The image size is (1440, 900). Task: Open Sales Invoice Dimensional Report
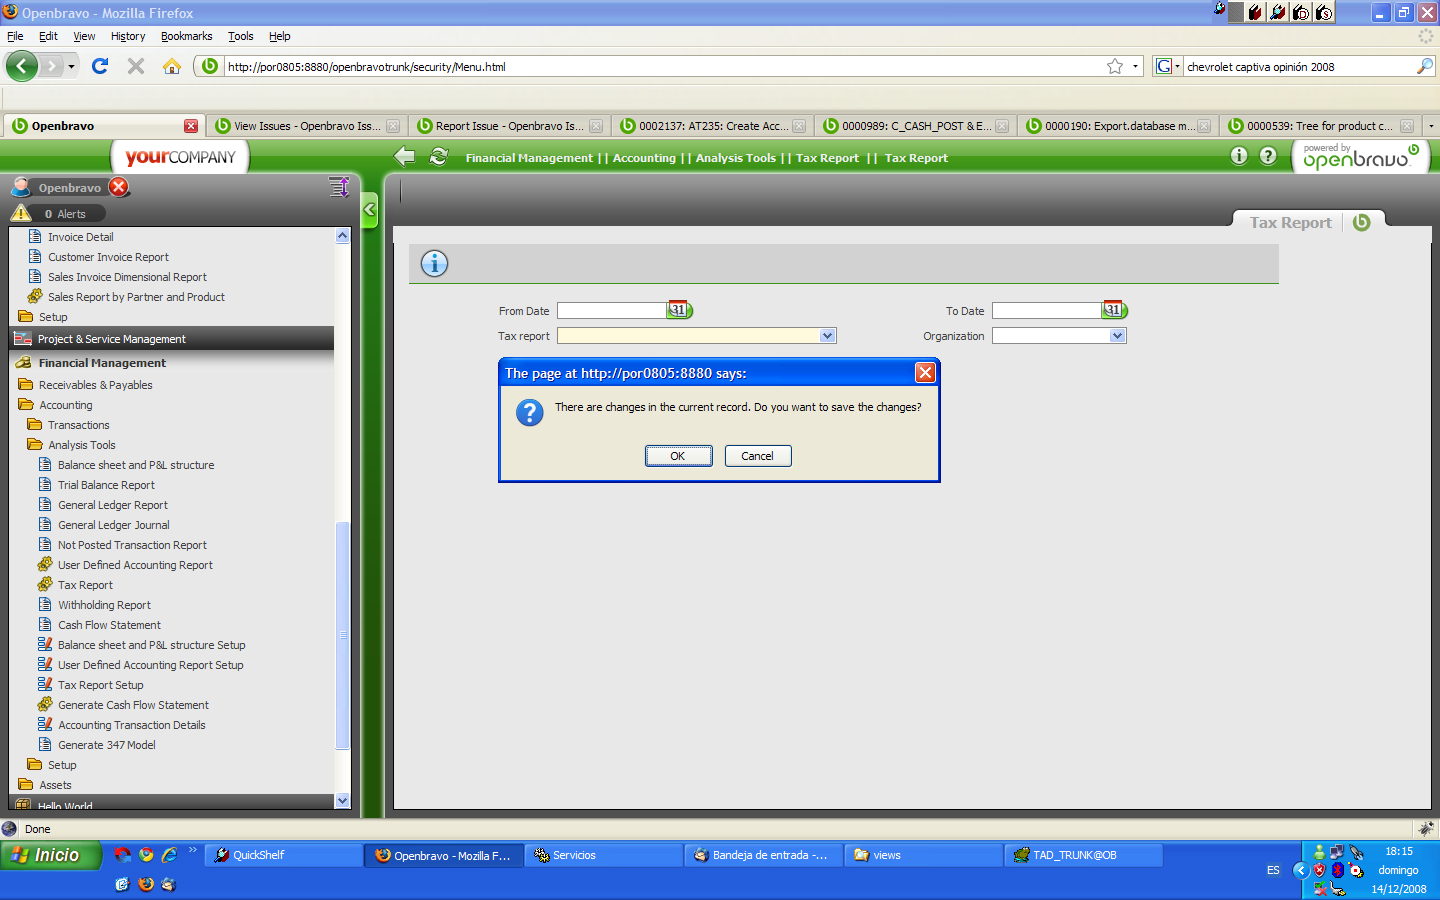pos(127,277)
